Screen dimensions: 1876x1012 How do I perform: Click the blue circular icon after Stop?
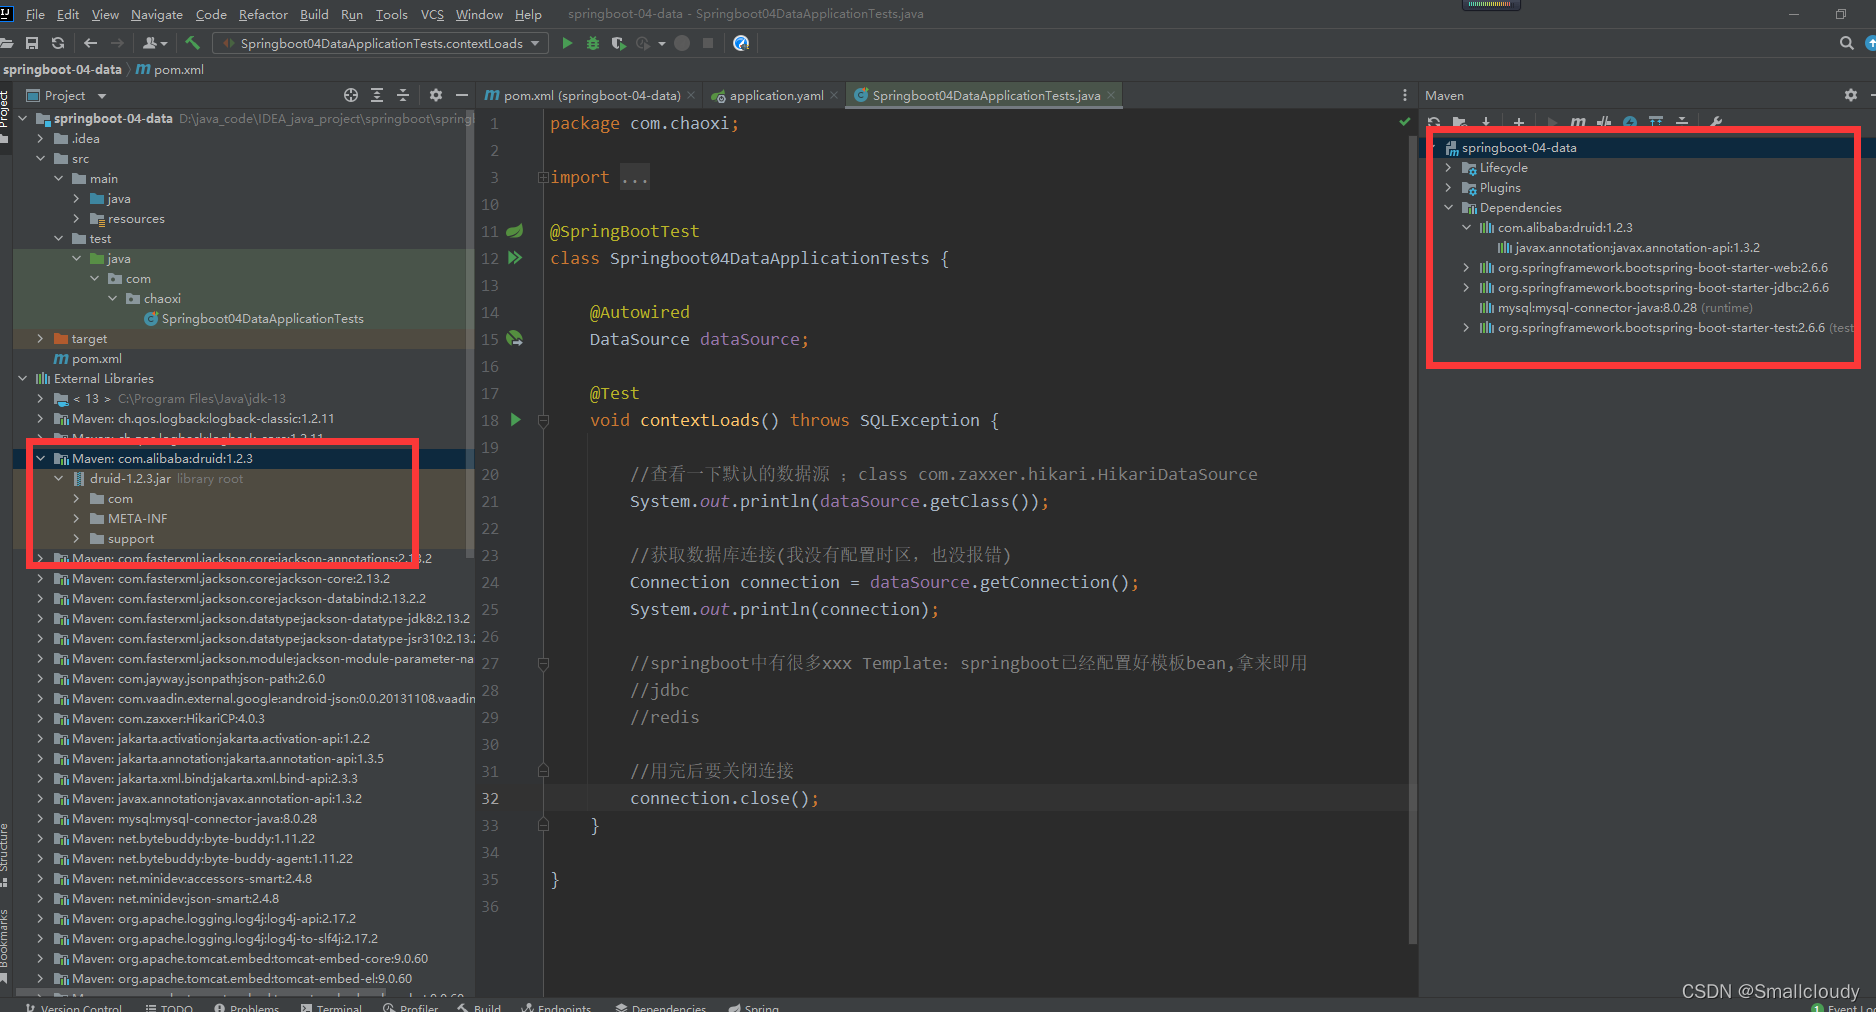(x=741, y=43)
